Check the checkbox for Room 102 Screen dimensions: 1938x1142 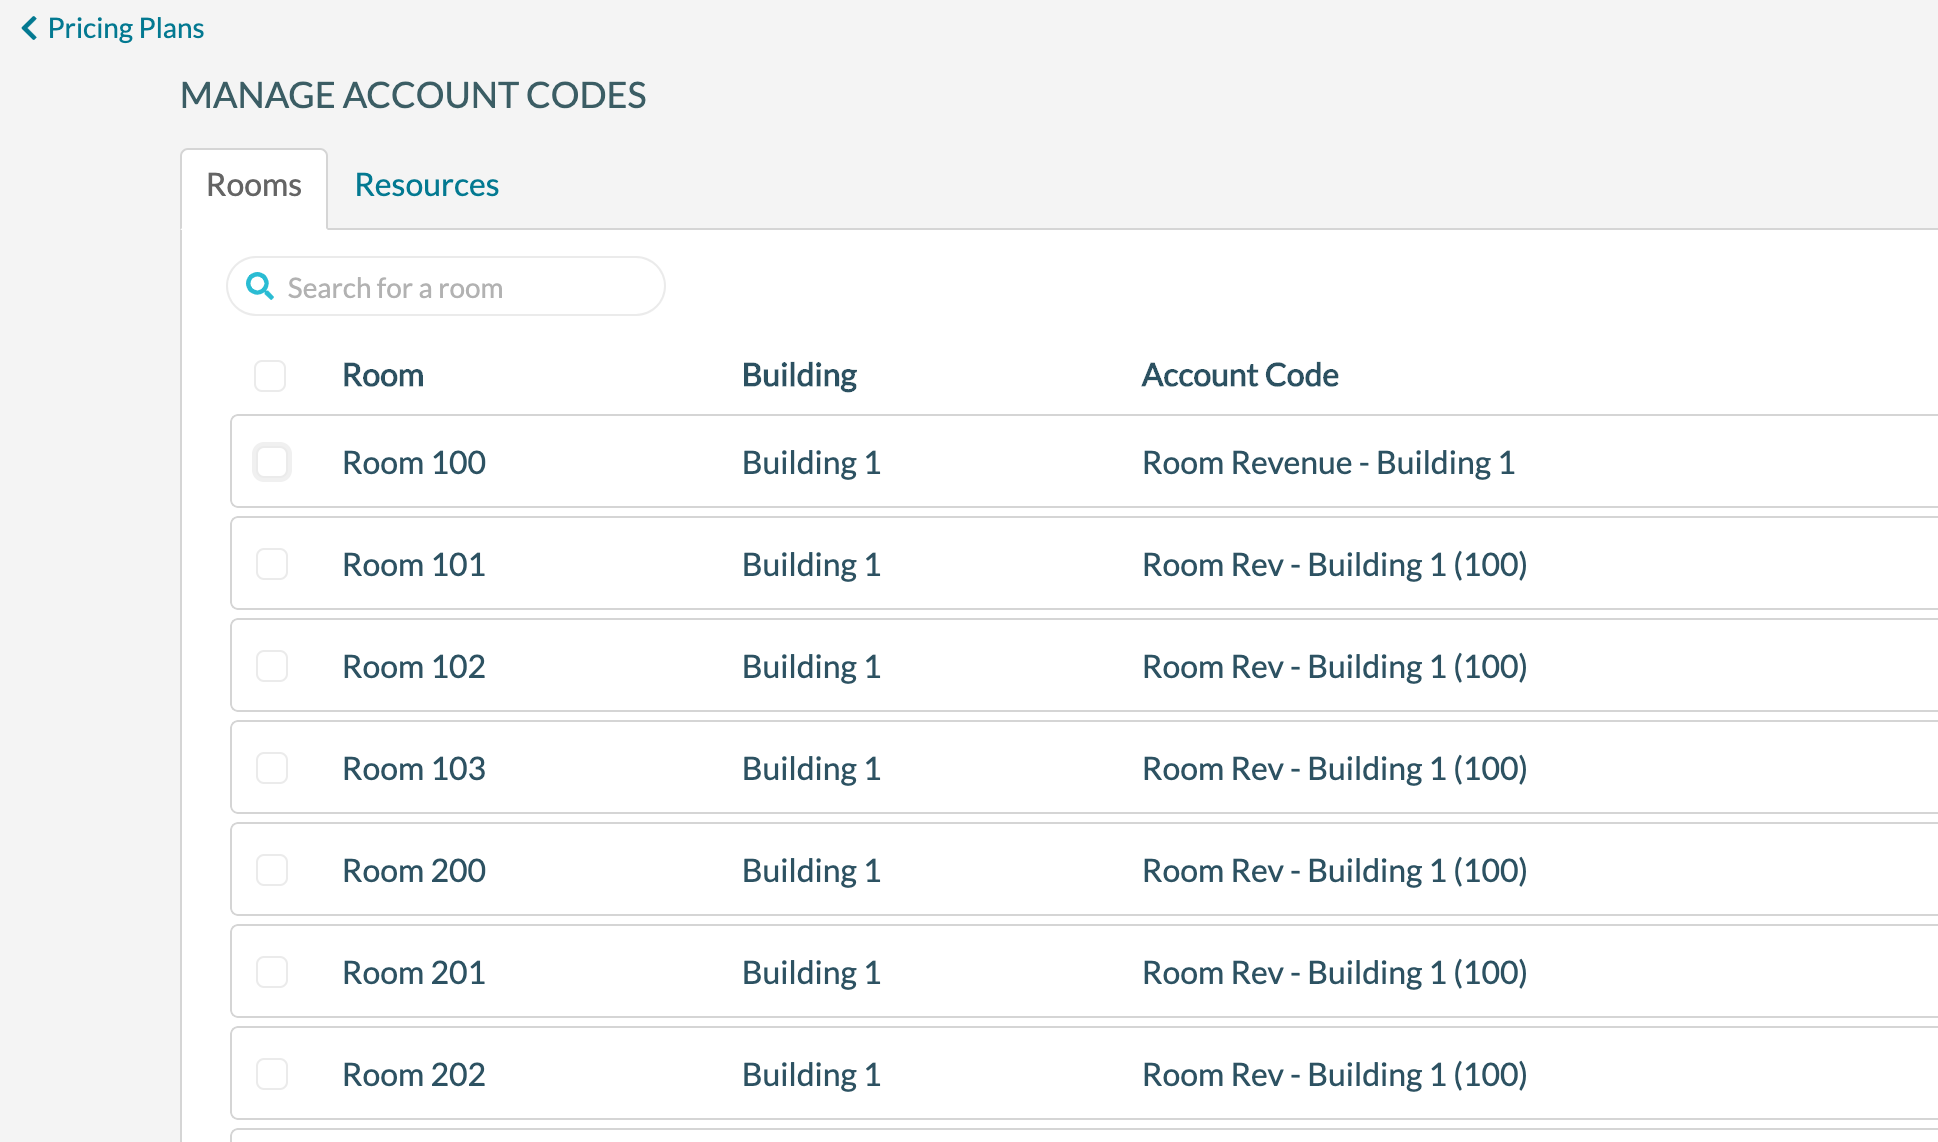271,666
